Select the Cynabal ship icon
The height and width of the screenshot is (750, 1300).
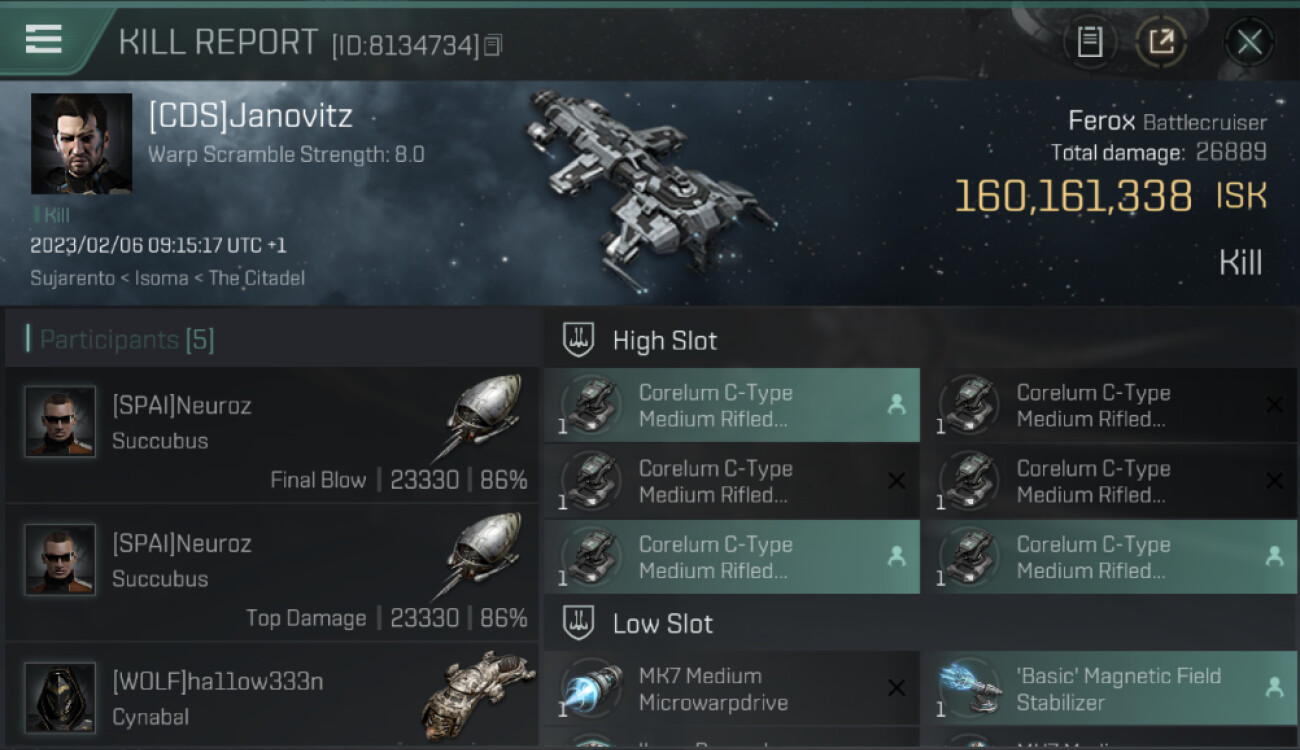click(x=478, y=695)
